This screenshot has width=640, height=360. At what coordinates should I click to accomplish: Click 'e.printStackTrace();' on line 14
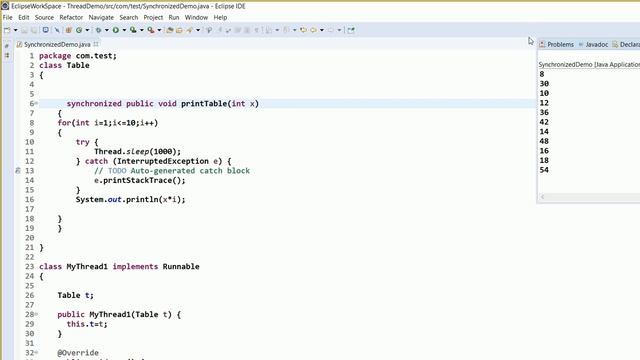pyautogui.click(x=140, y=180)
